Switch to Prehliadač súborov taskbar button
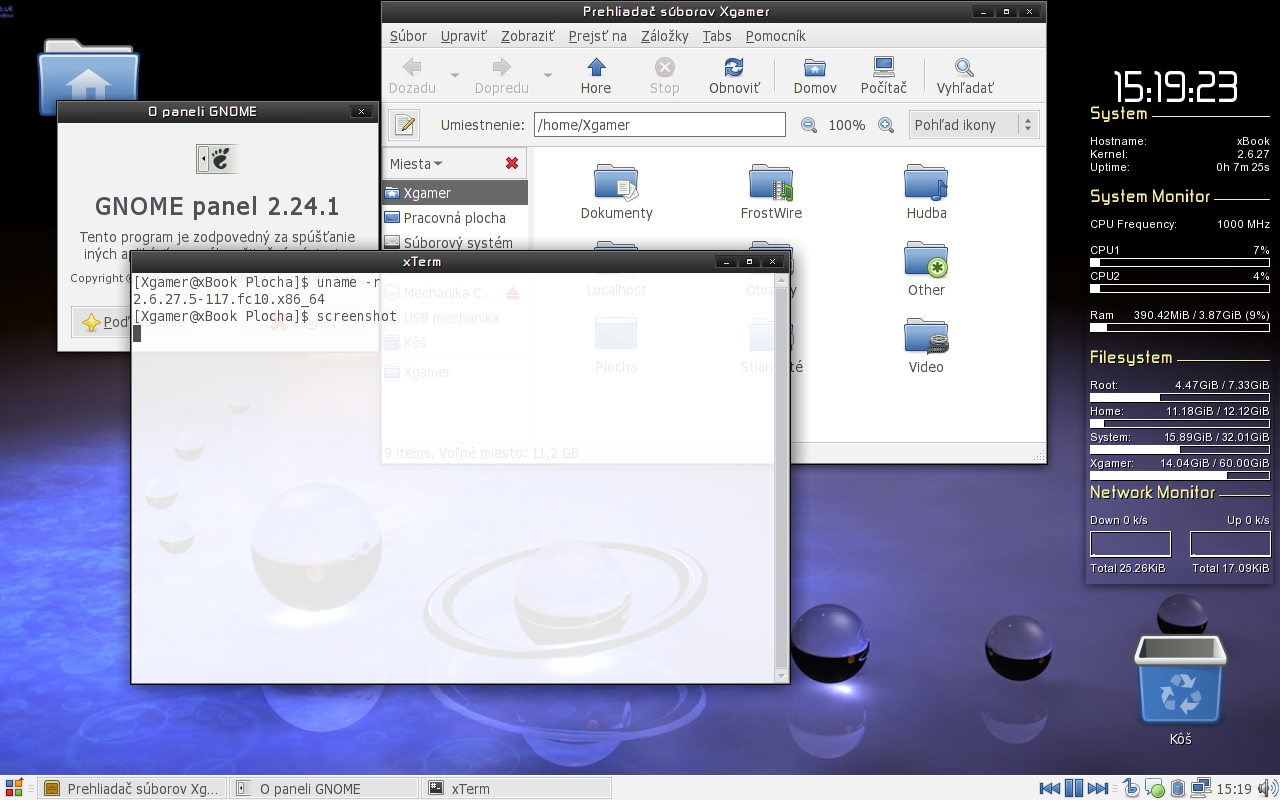Viewport: 1280px width, 800px height. pyautogui.click(x=132, y=788)
